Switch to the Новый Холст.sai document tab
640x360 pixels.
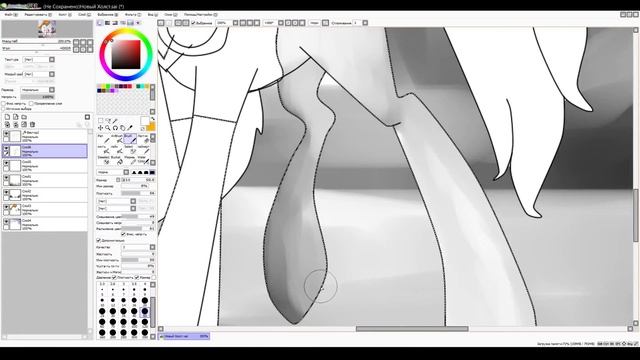(x=184, y=336)
